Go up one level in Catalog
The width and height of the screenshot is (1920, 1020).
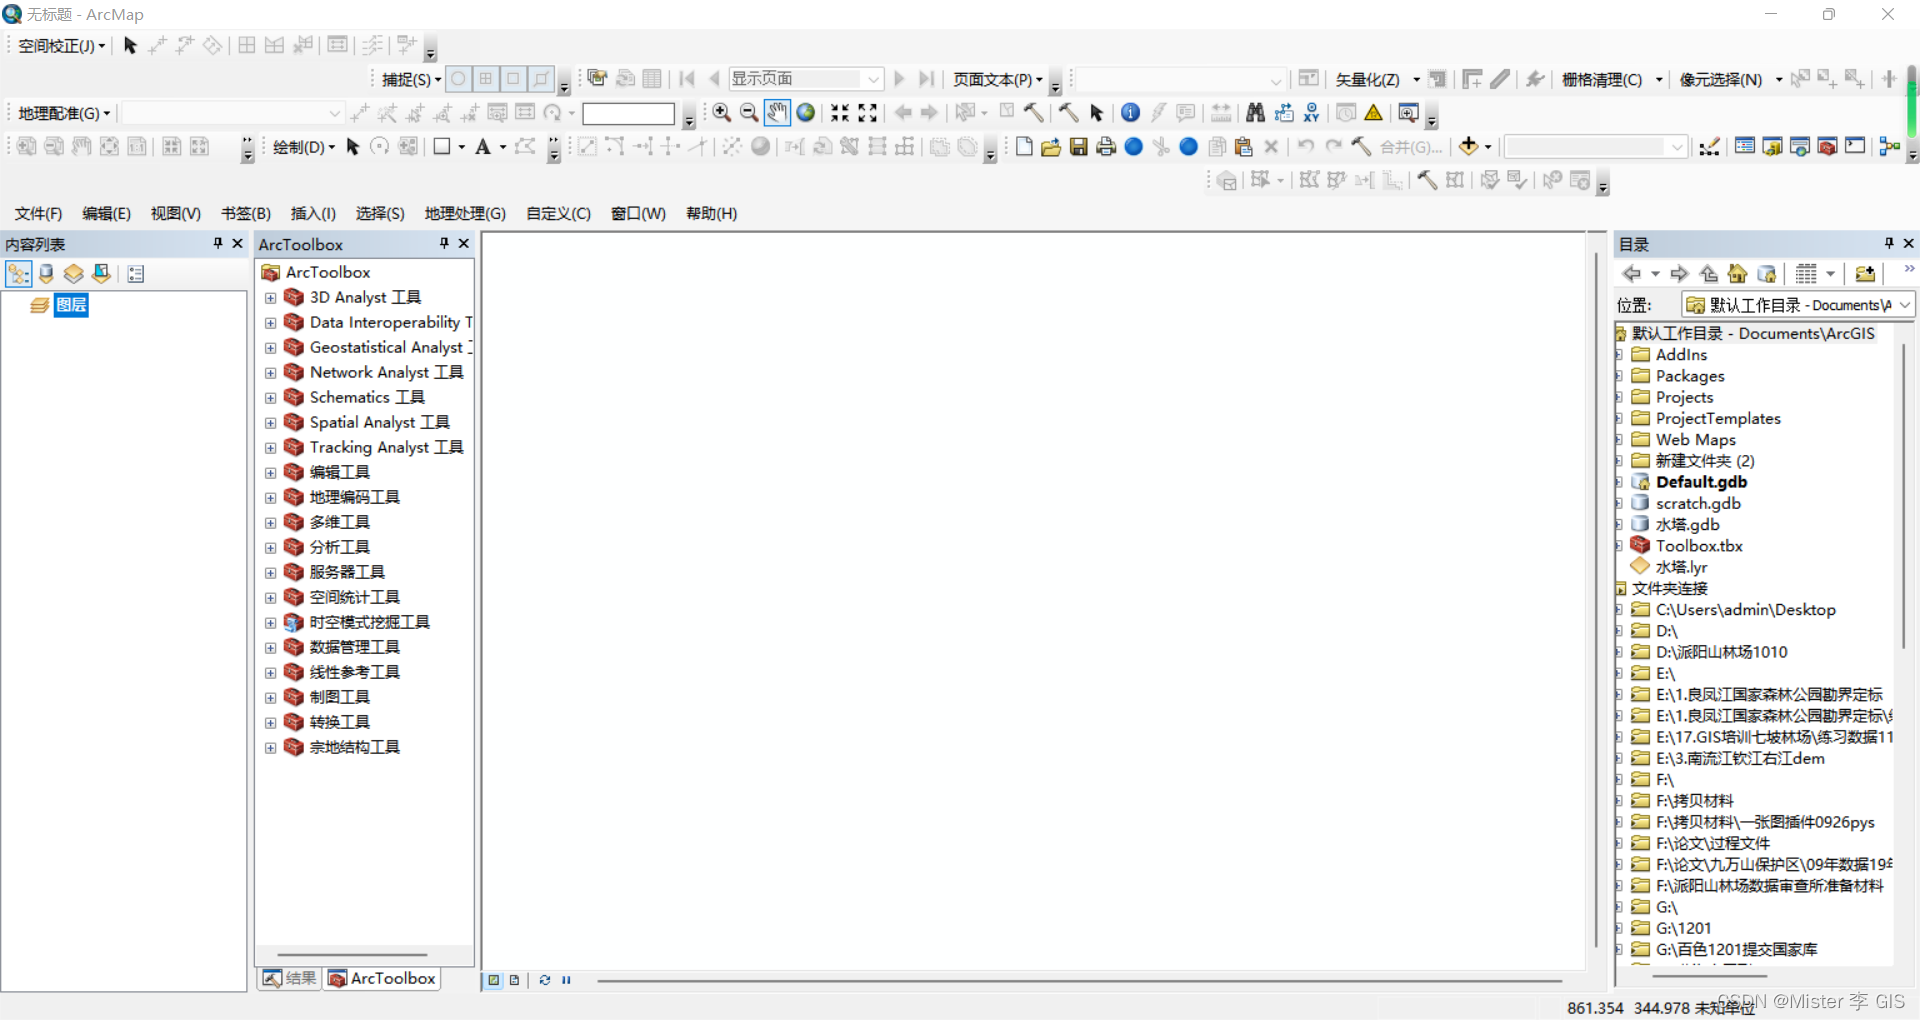(1709, 274)
